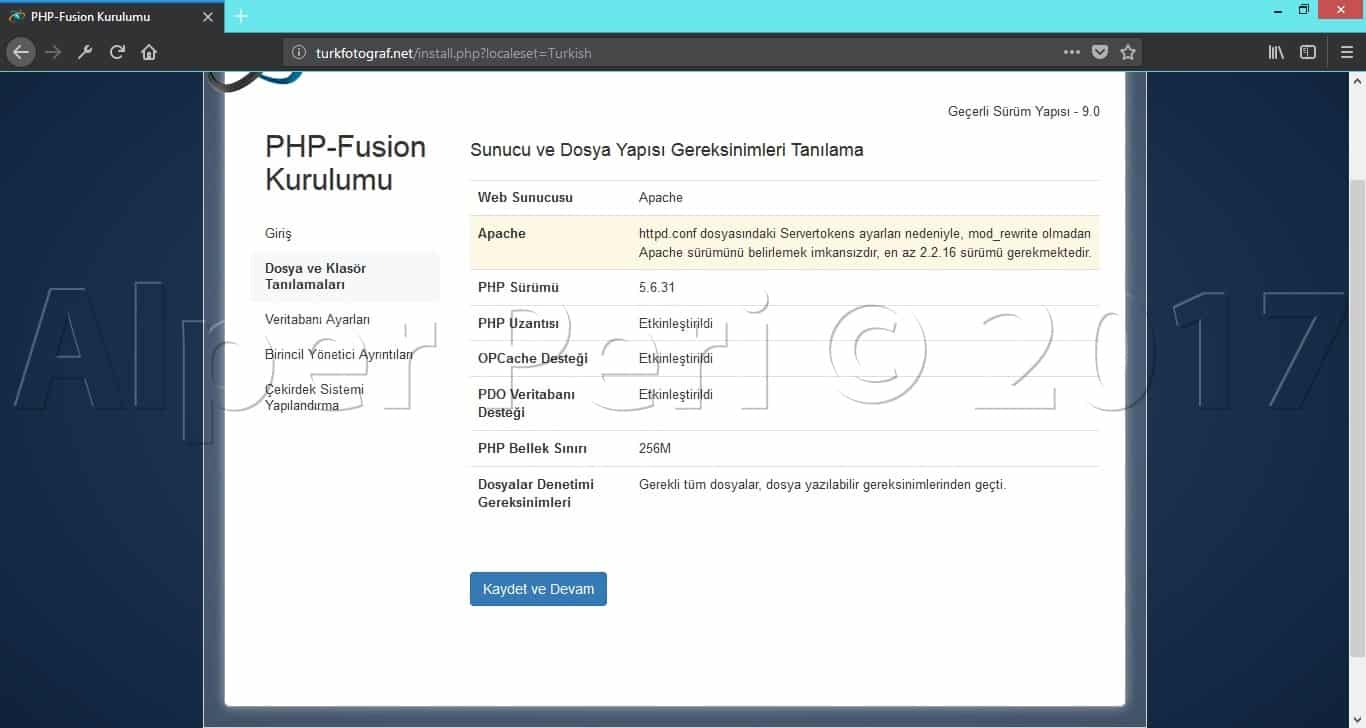Click the Dosyalar Denetimi Gereksinimleri label

(x=536, y=493)
